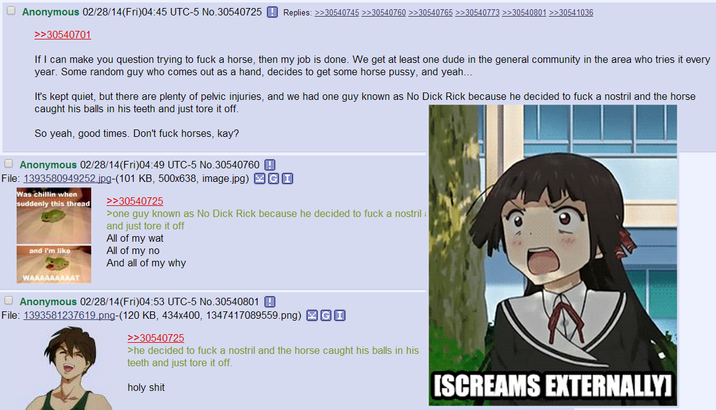Click Google image search icon for 1393580949252.jpg
Screen dimensions: 716x410
(x=273, y=179)
